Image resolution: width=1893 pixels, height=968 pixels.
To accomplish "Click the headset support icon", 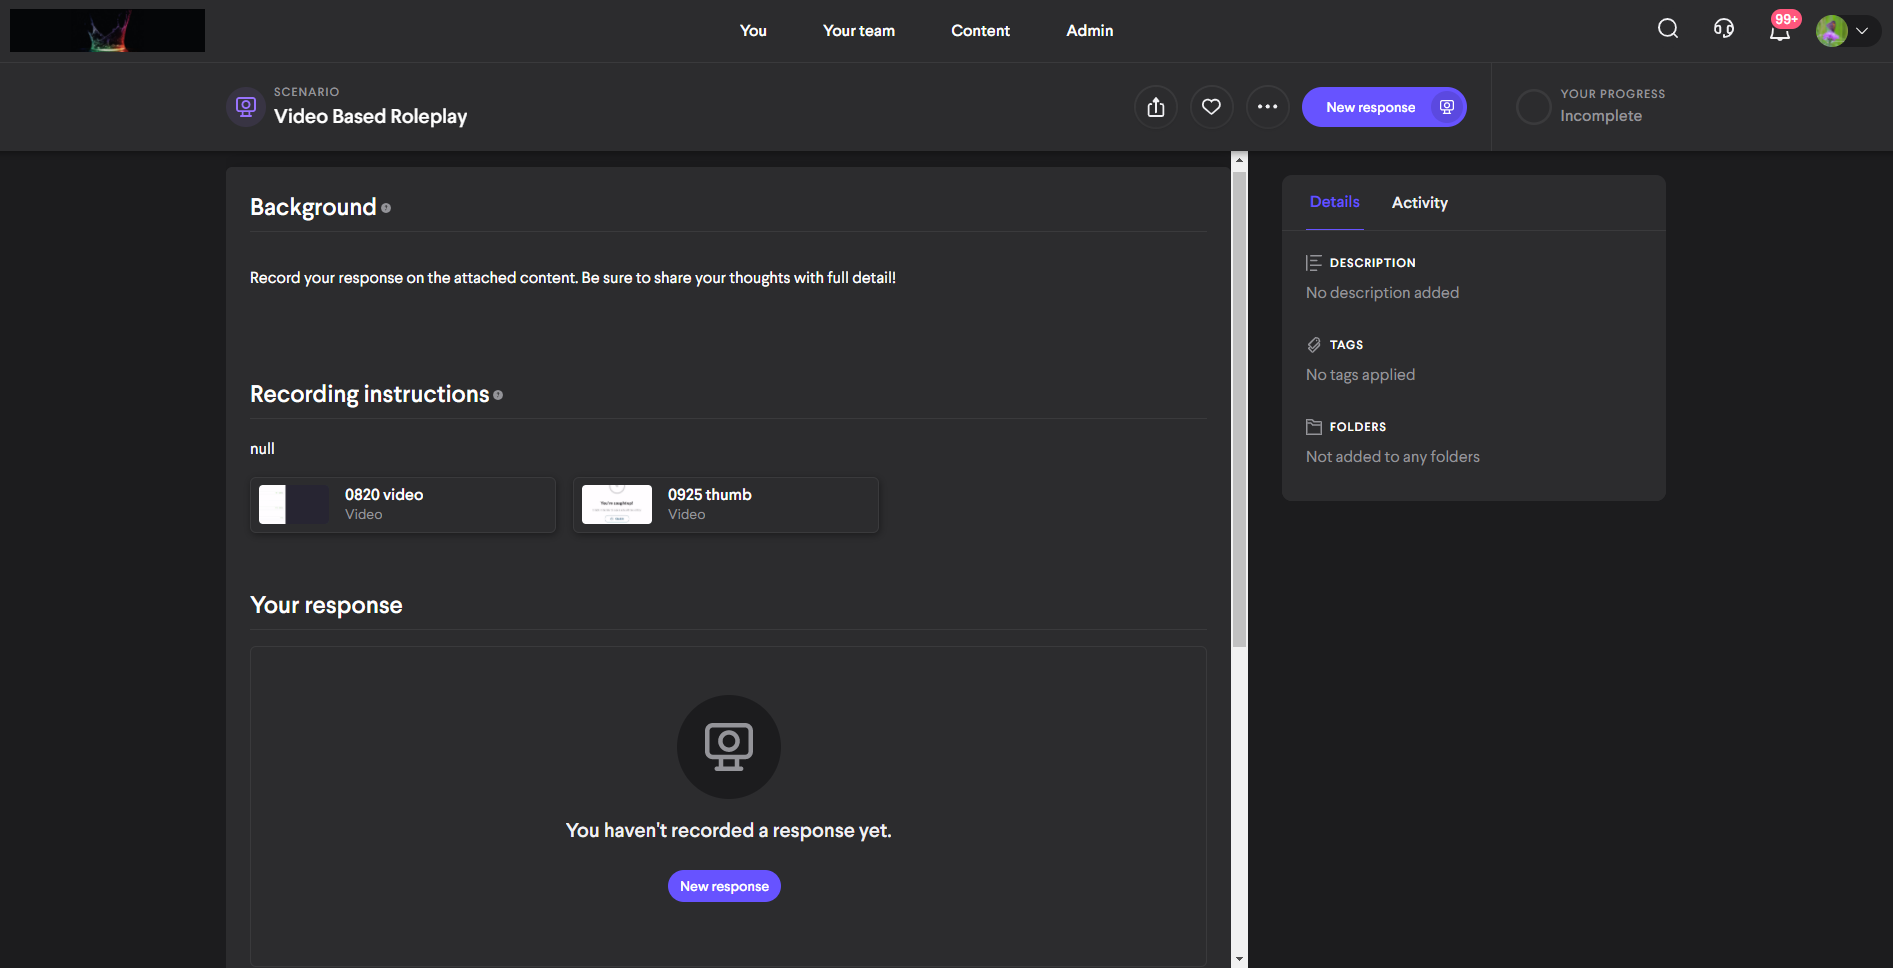I will 1723,29.
